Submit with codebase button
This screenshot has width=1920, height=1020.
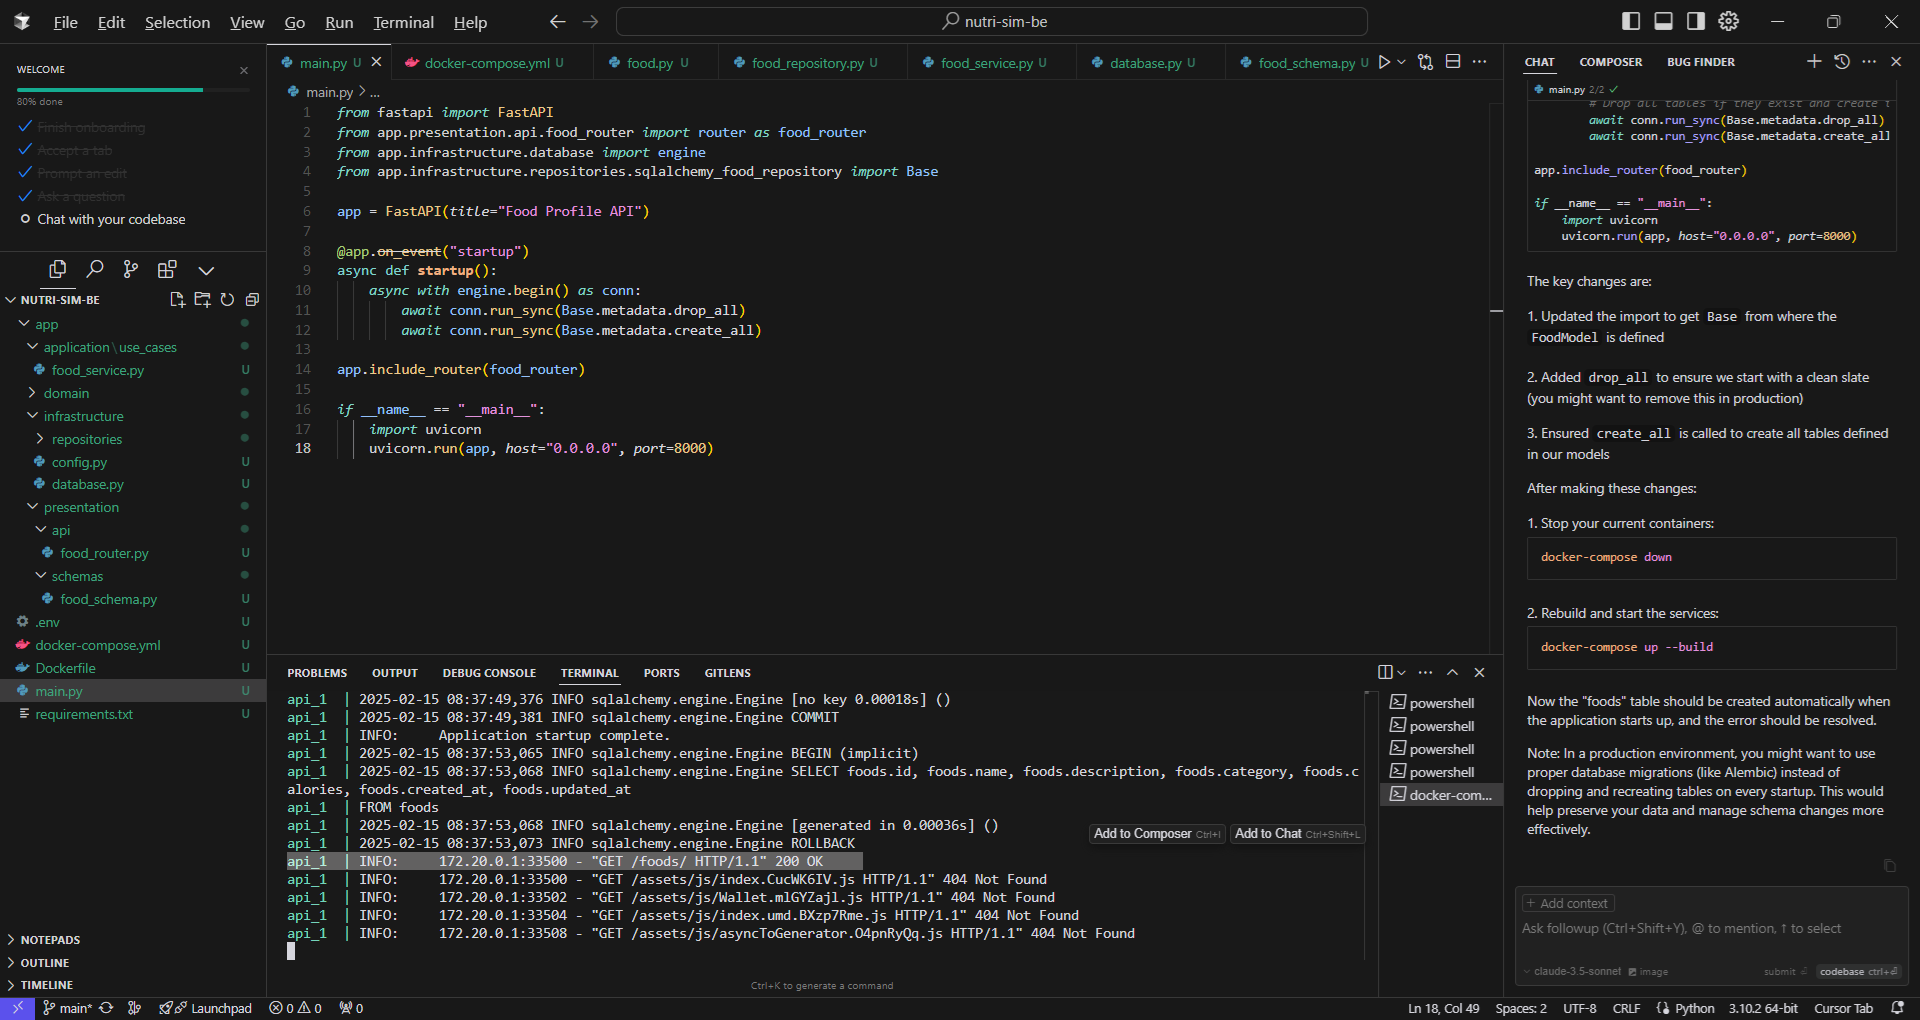coord(1858,971)
